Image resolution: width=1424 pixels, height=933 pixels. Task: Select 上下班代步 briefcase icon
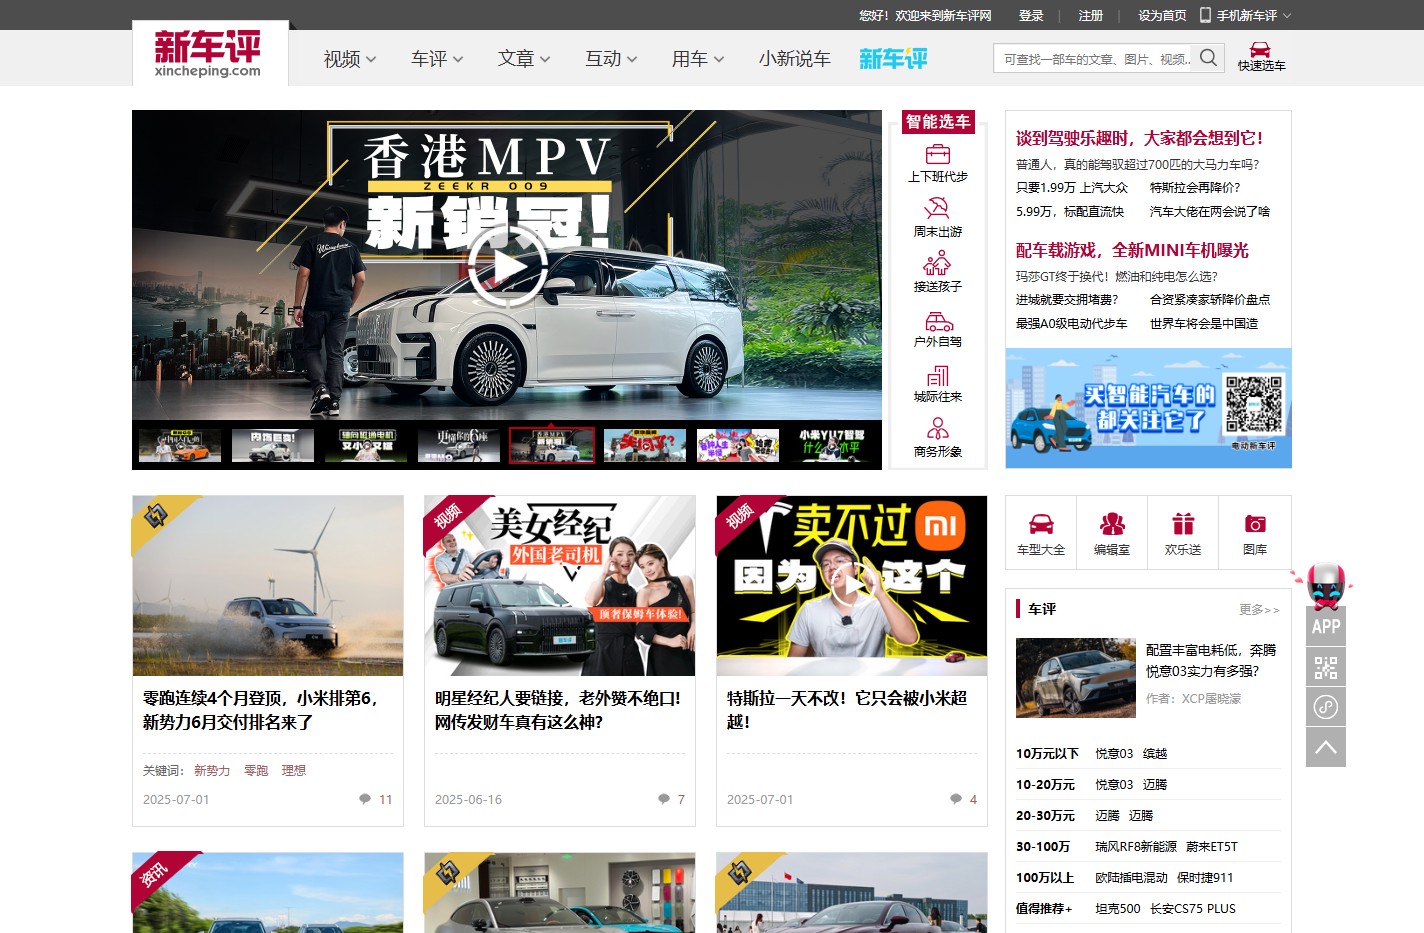tap(937, 154)
